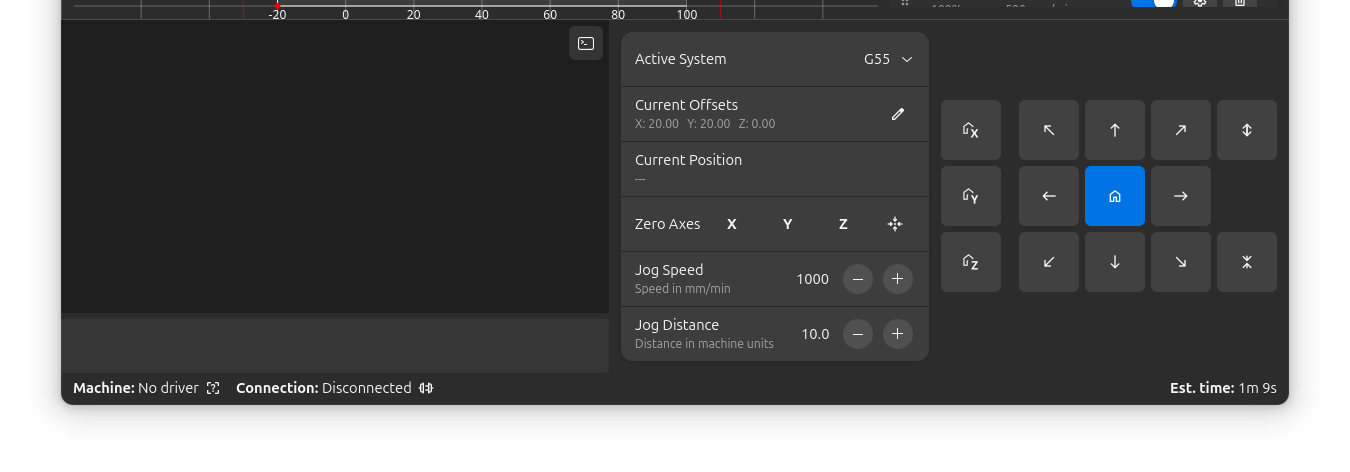Raise Z axis with expand arrows button
This screenshot has width=1350, height=472.
pyautogui.click(x=1246, y=130)
